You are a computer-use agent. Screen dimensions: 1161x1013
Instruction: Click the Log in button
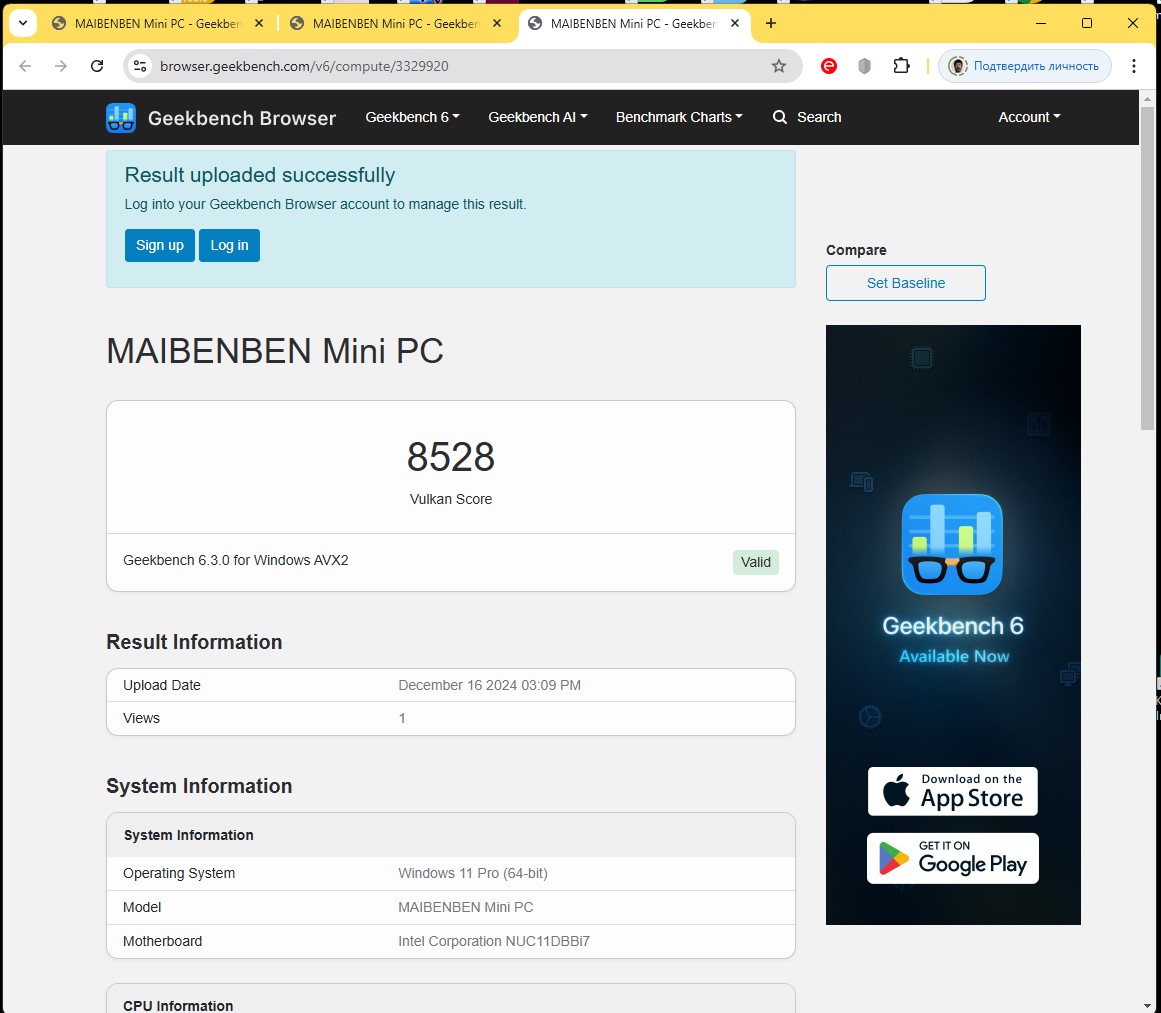point(229,245)
